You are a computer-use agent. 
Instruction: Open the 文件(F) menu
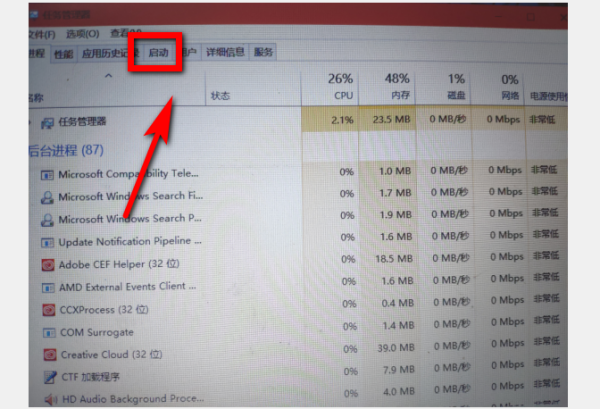(42, 35)
